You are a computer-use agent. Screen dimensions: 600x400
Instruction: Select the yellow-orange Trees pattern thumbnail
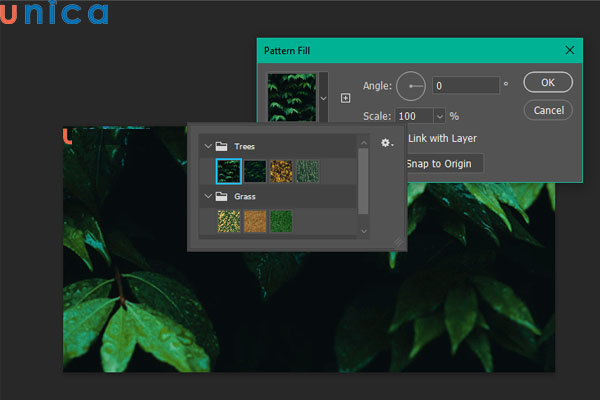click(281, 171)
